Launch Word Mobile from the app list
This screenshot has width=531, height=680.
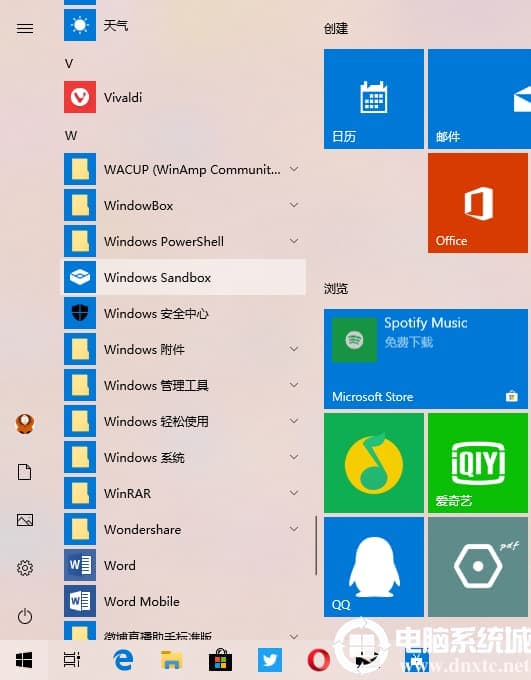[x=184, y=601]
